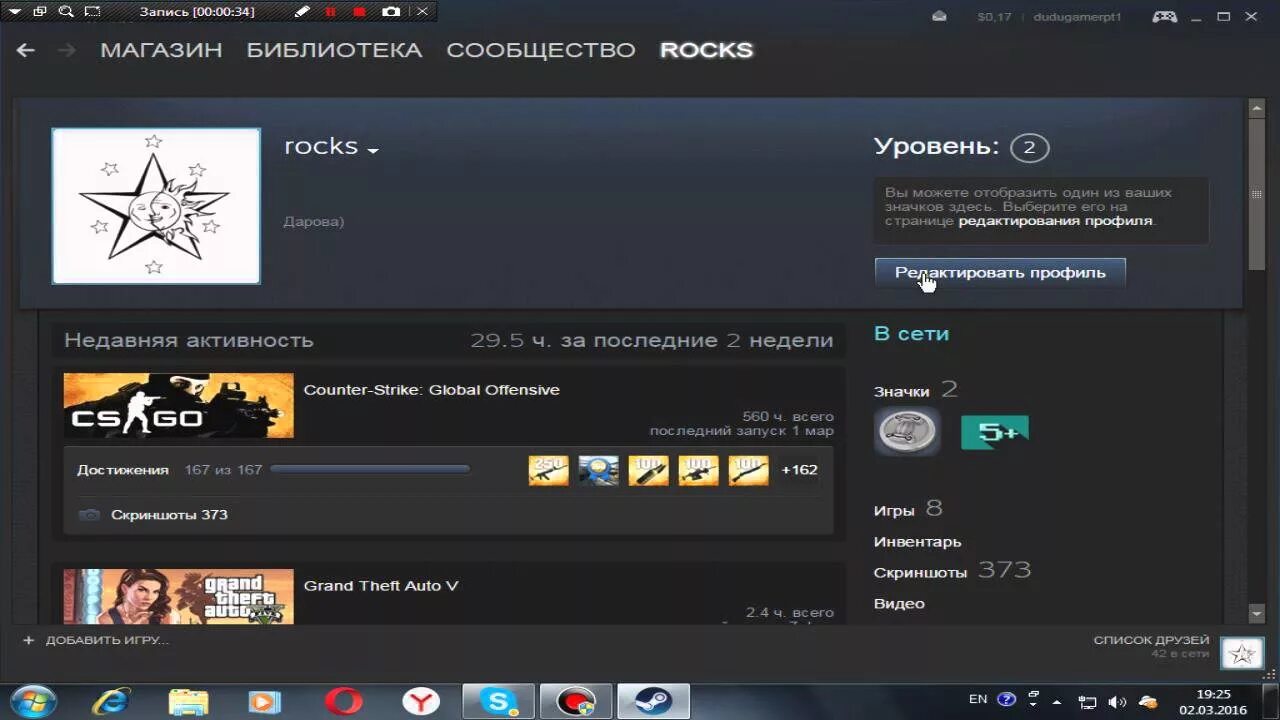
Task: View the 350 rifle achievement icon
Action: pyautogui.click(x=548, y=469)
